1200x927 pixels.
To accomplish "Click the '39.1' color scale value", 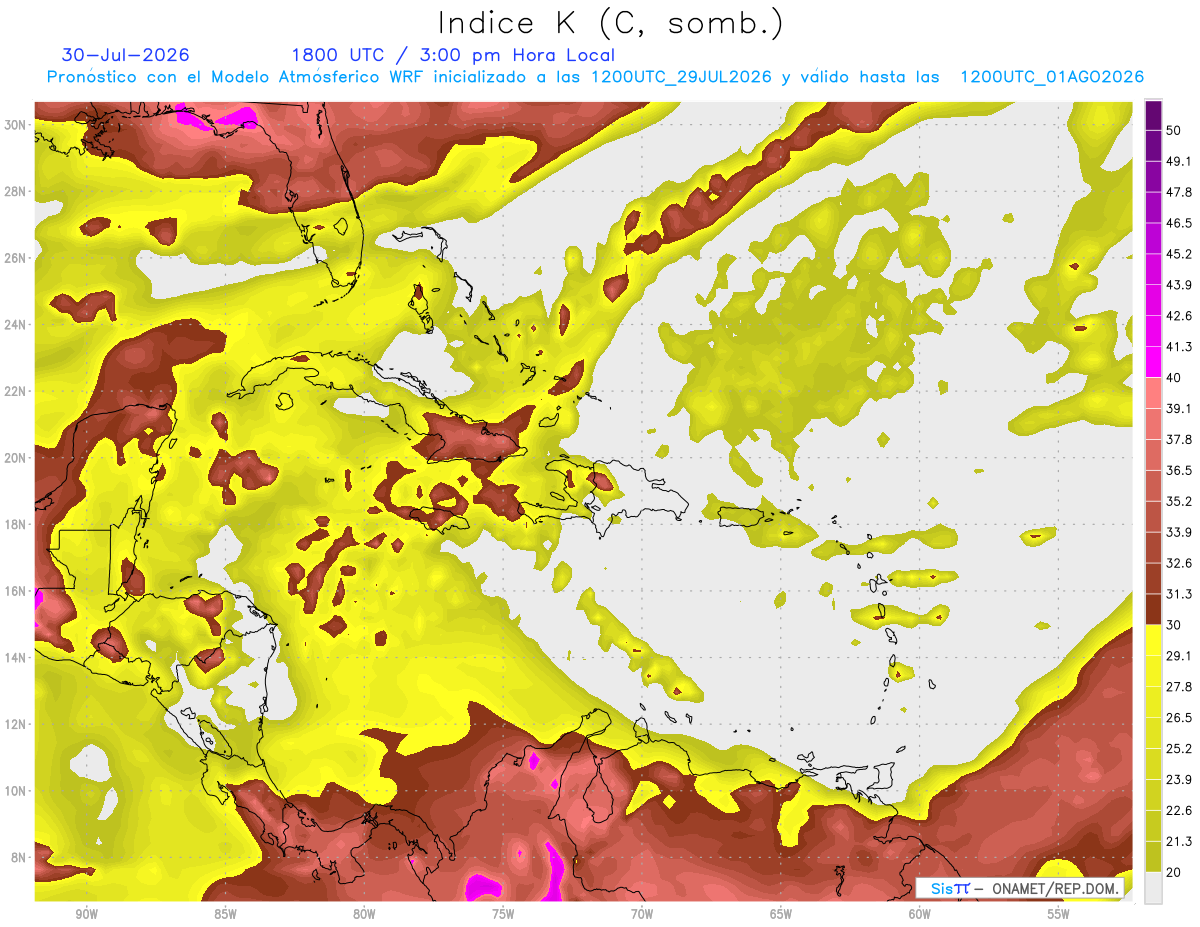I will (x=1179, y=408).
